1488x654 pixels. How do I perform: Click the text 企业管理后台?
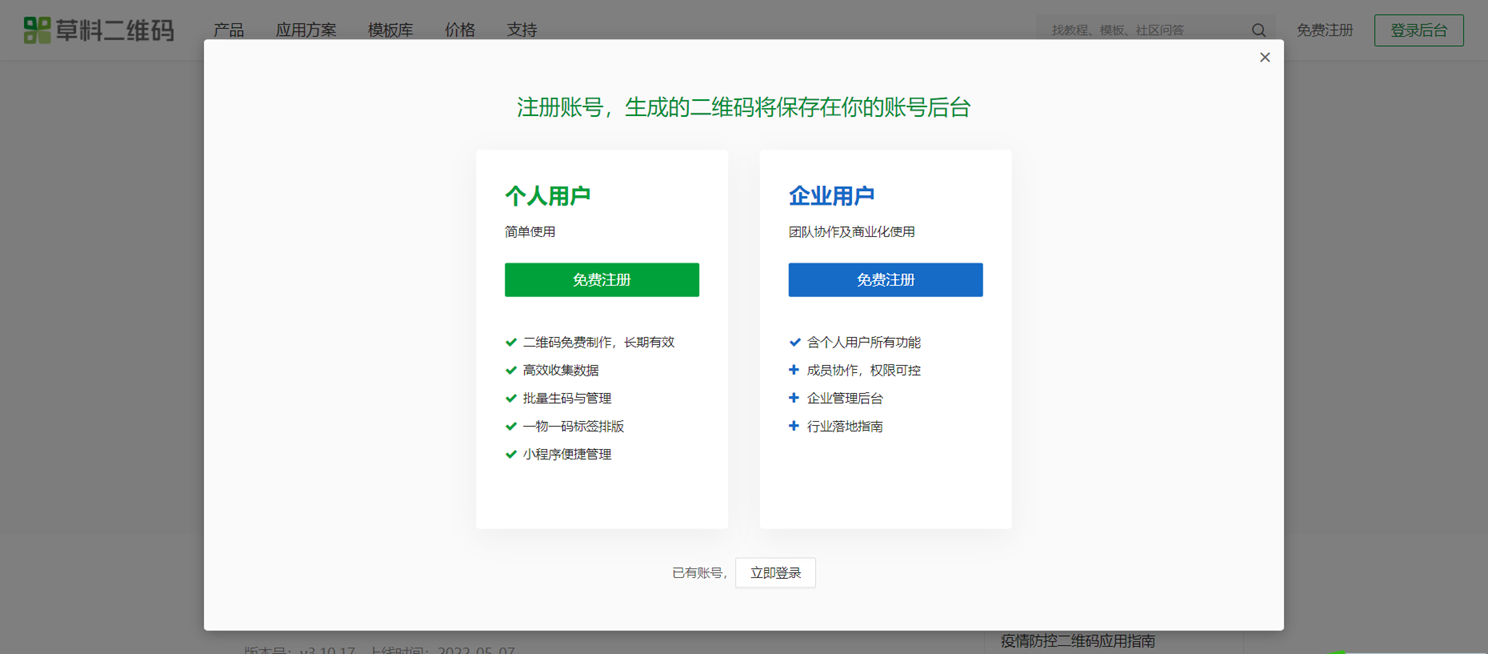pyautogui.click(x=845, y=398)
